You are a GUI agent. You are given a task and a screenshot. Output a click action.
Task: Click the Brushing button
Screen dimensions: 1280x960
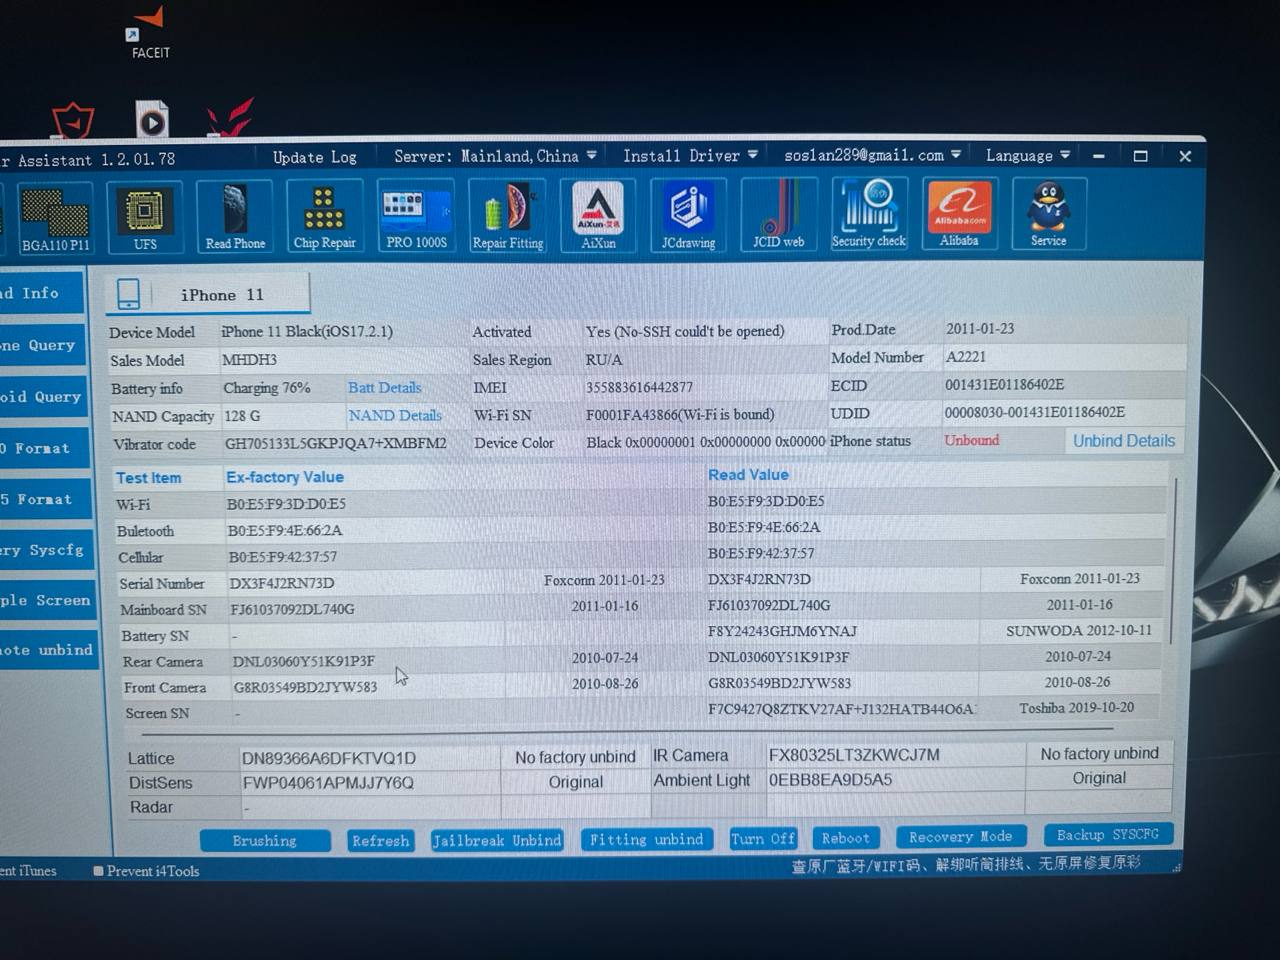(265, 841)
